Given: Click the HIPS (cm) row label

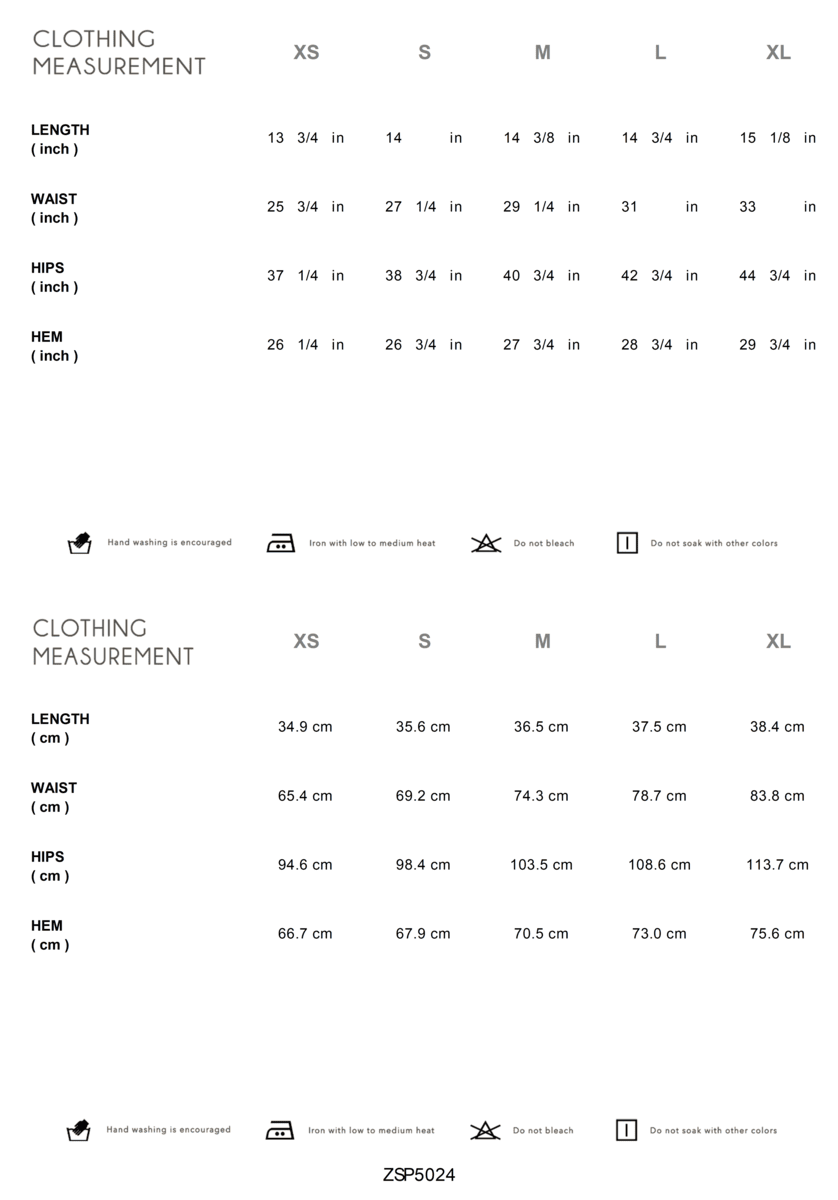Looking at the screenshot, I should 48,866.
